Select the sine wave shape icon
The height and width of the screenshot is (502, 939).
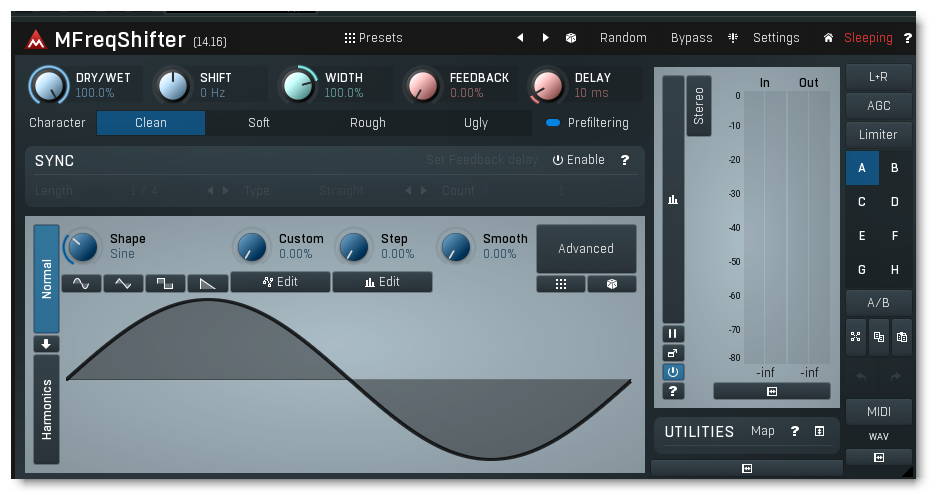(x=81, y=283)
